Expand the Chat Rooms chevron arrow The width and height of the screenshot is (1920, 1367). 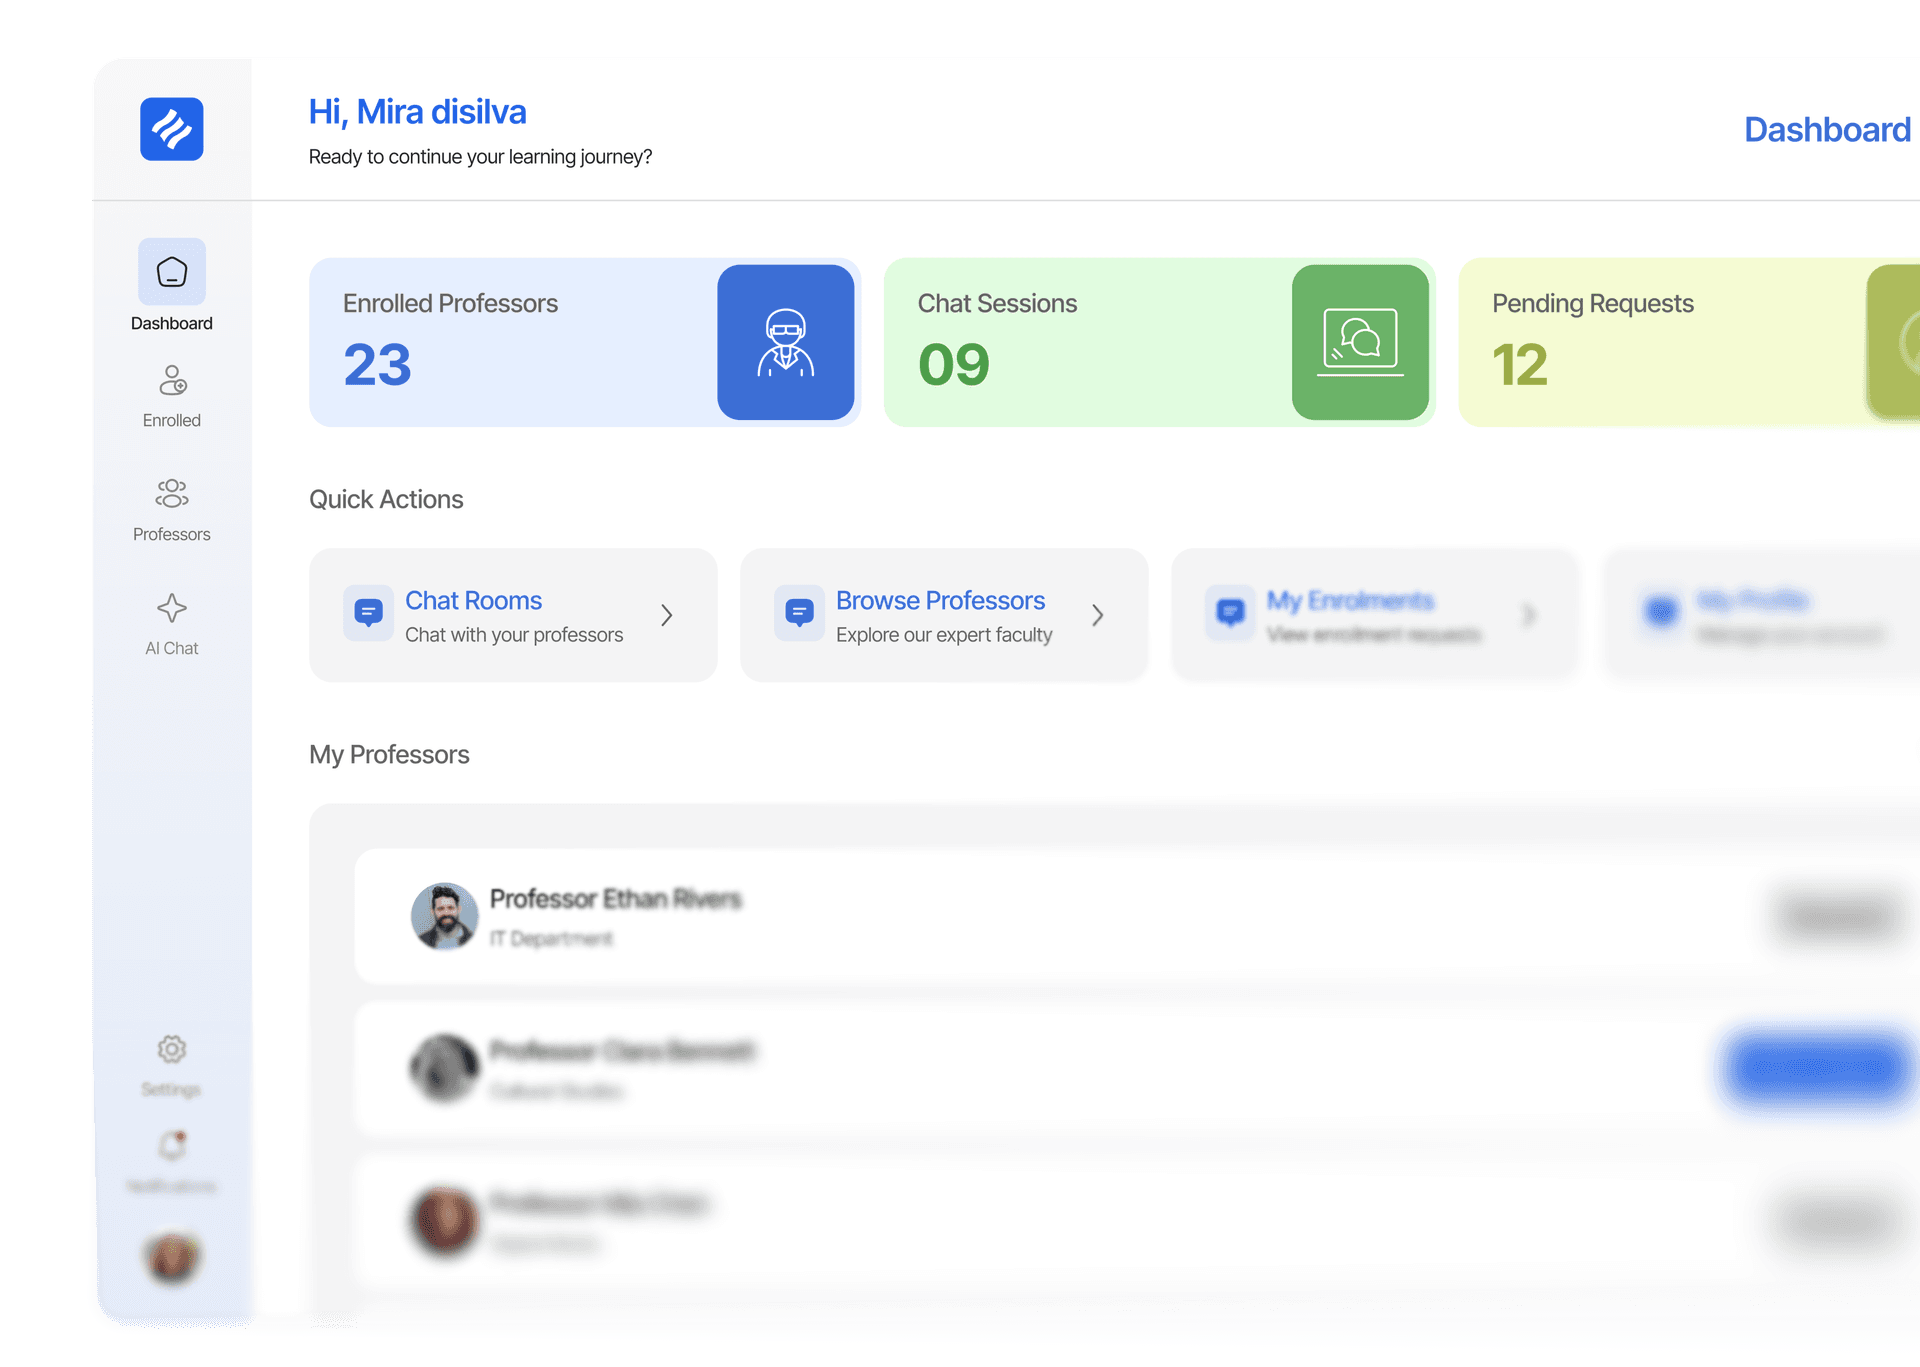[667, 615]
